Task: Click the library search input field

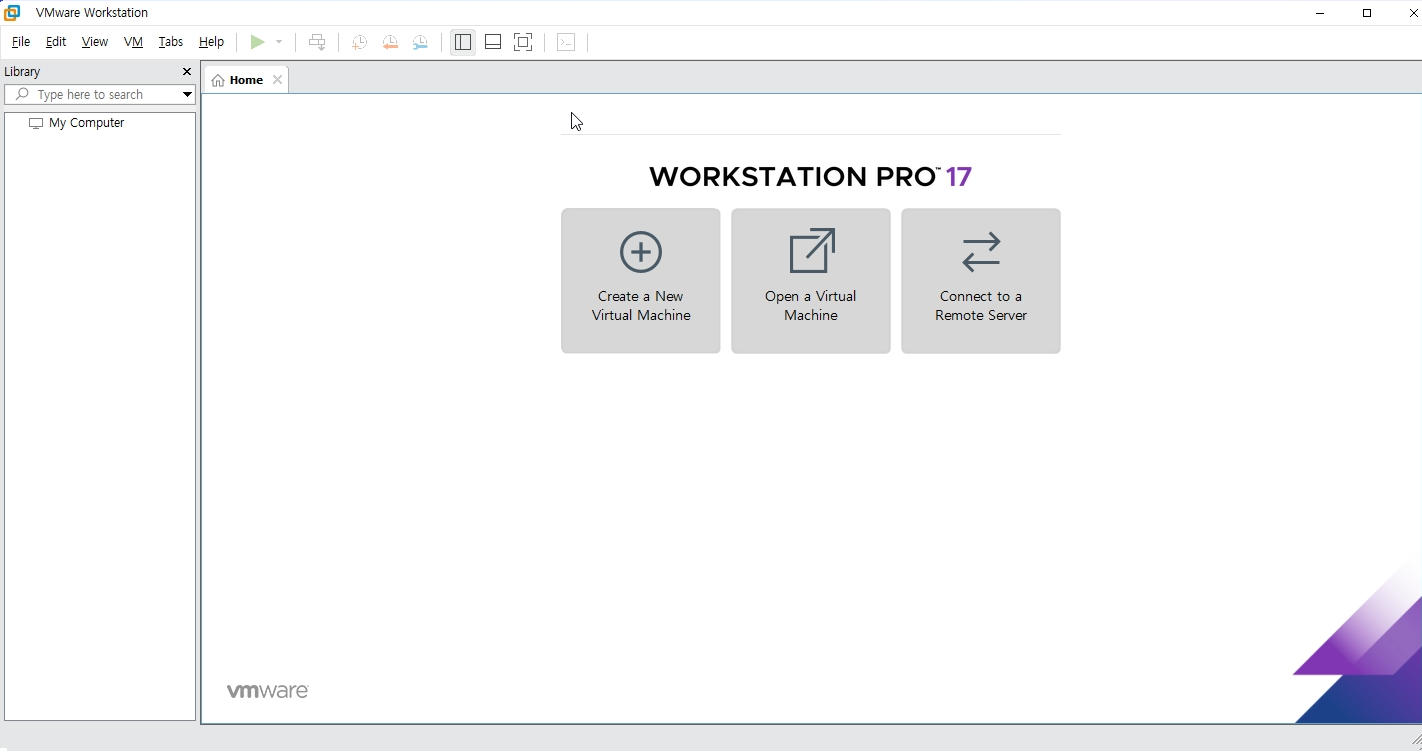Action: (90, 95)
